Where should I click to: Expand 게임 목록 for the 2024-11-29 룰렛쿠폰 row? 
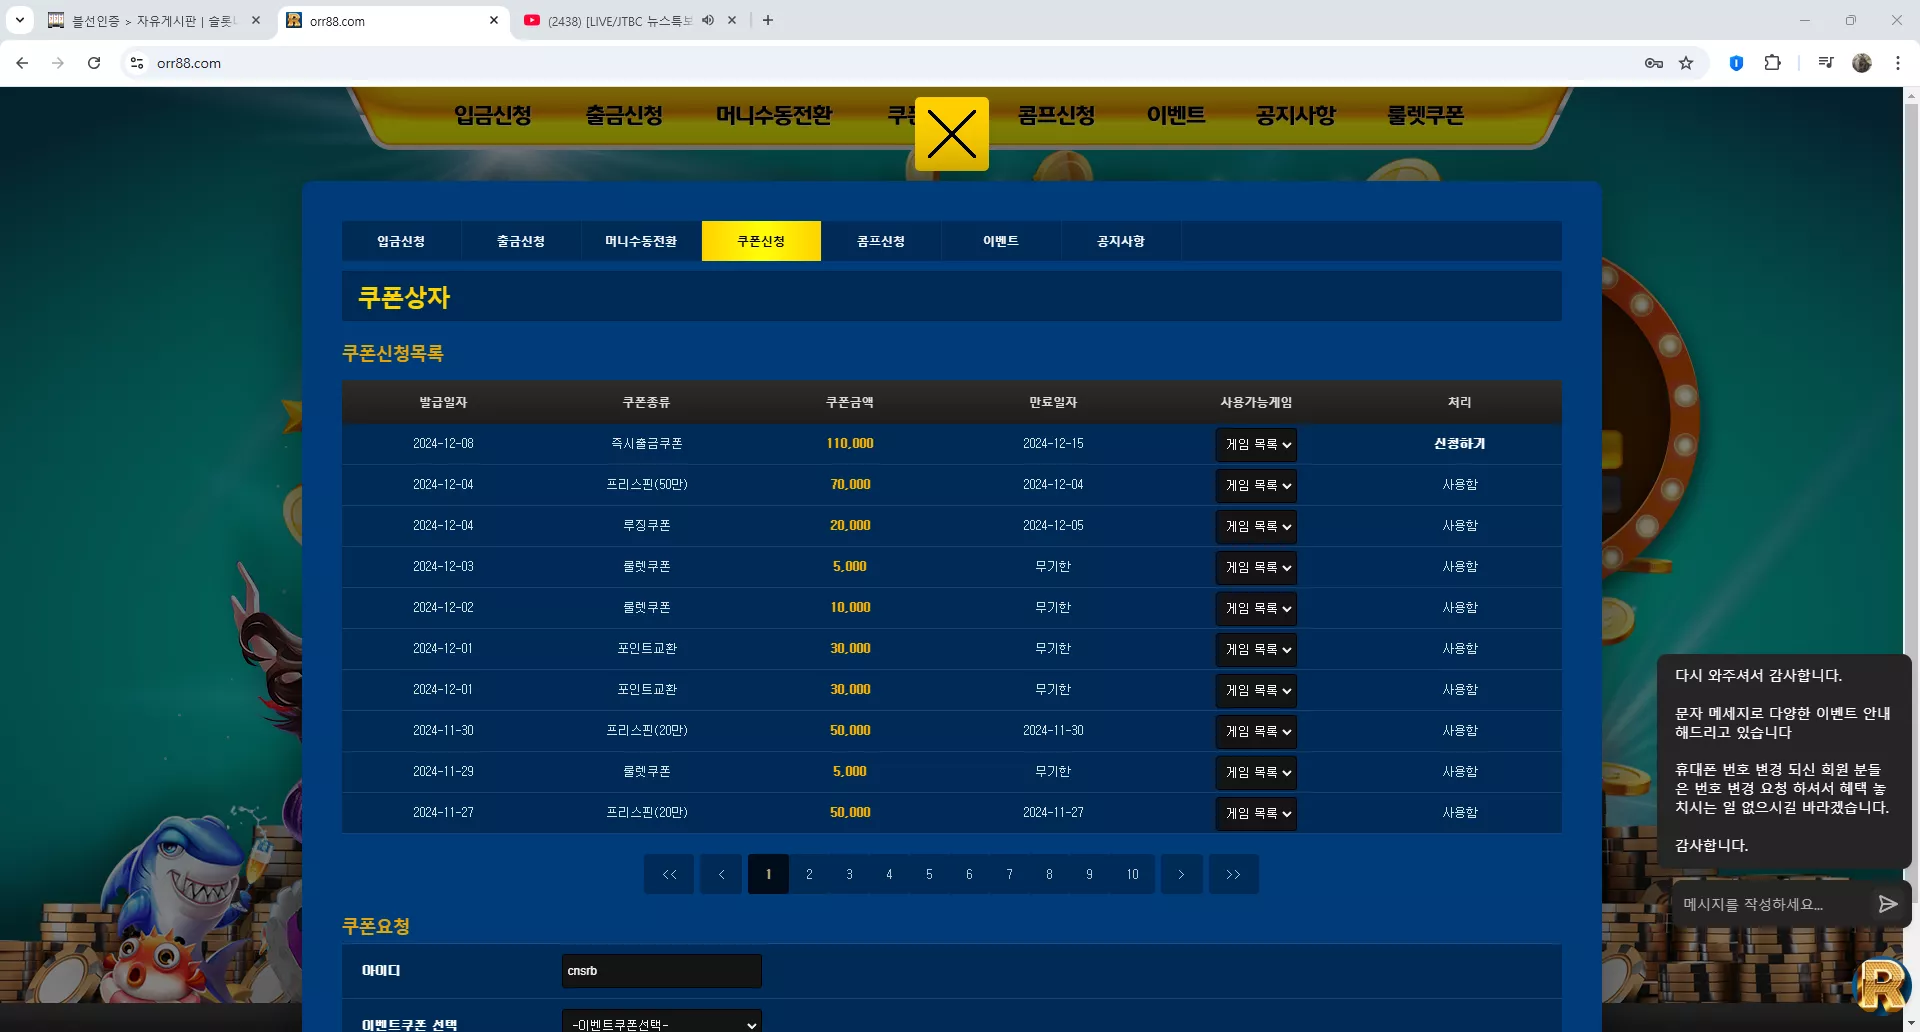pyautogui.click(x=1257, y=772)
